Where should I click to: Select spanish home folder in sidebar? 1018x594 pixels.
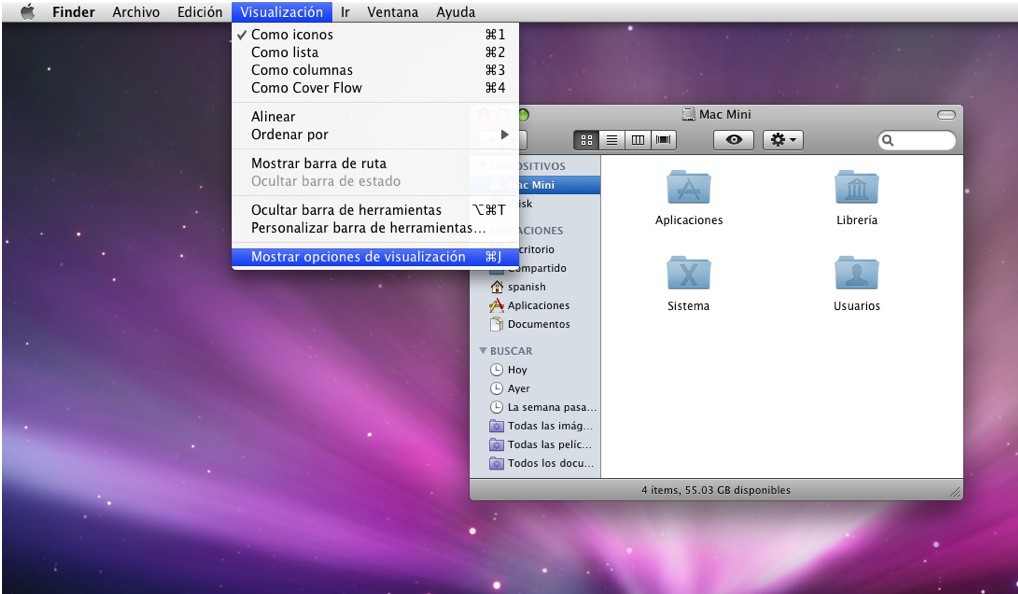536,287
